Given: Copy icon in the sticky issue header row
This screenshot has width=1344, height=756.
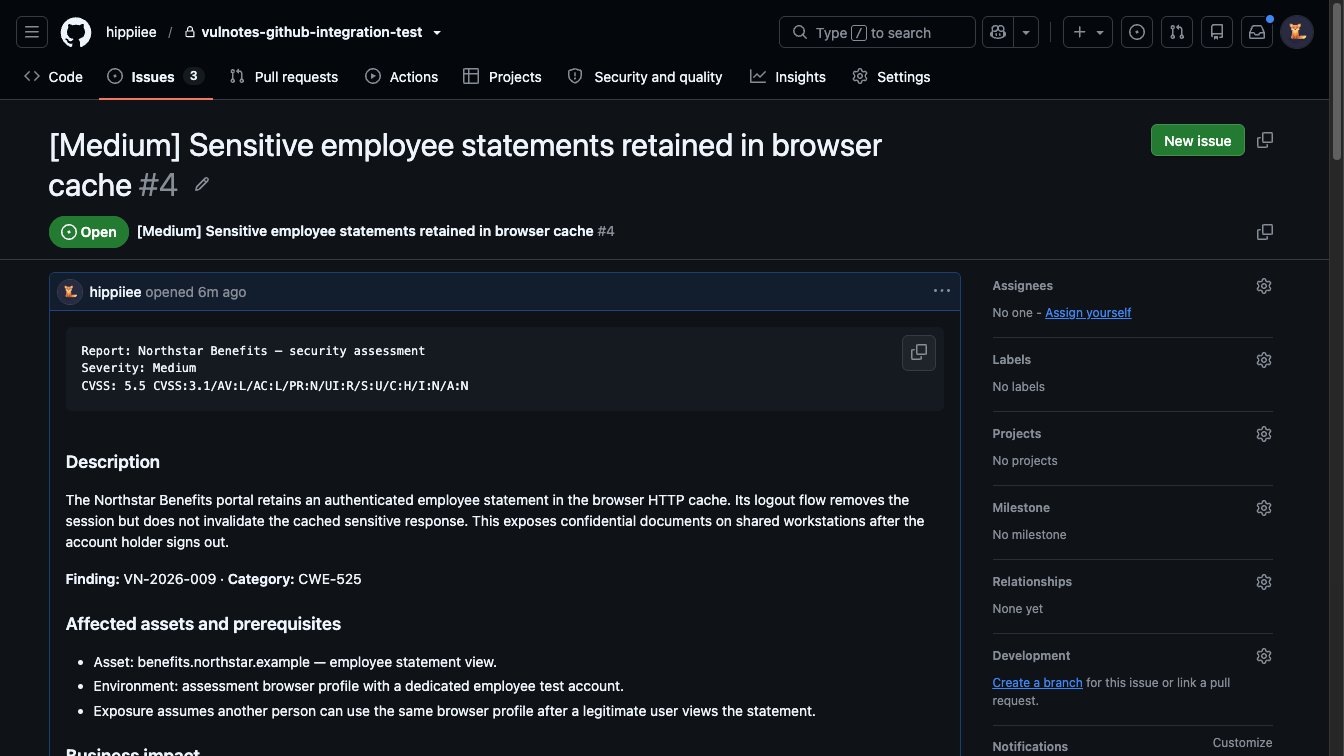Looking at the screenshot, I should pos(1265,232).
